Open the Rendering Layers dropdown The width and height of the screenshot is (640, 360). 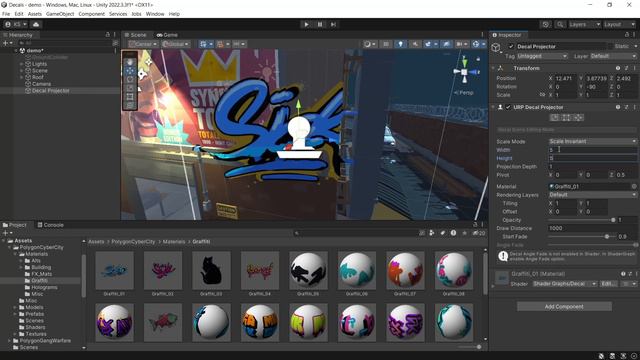point(592,195)
